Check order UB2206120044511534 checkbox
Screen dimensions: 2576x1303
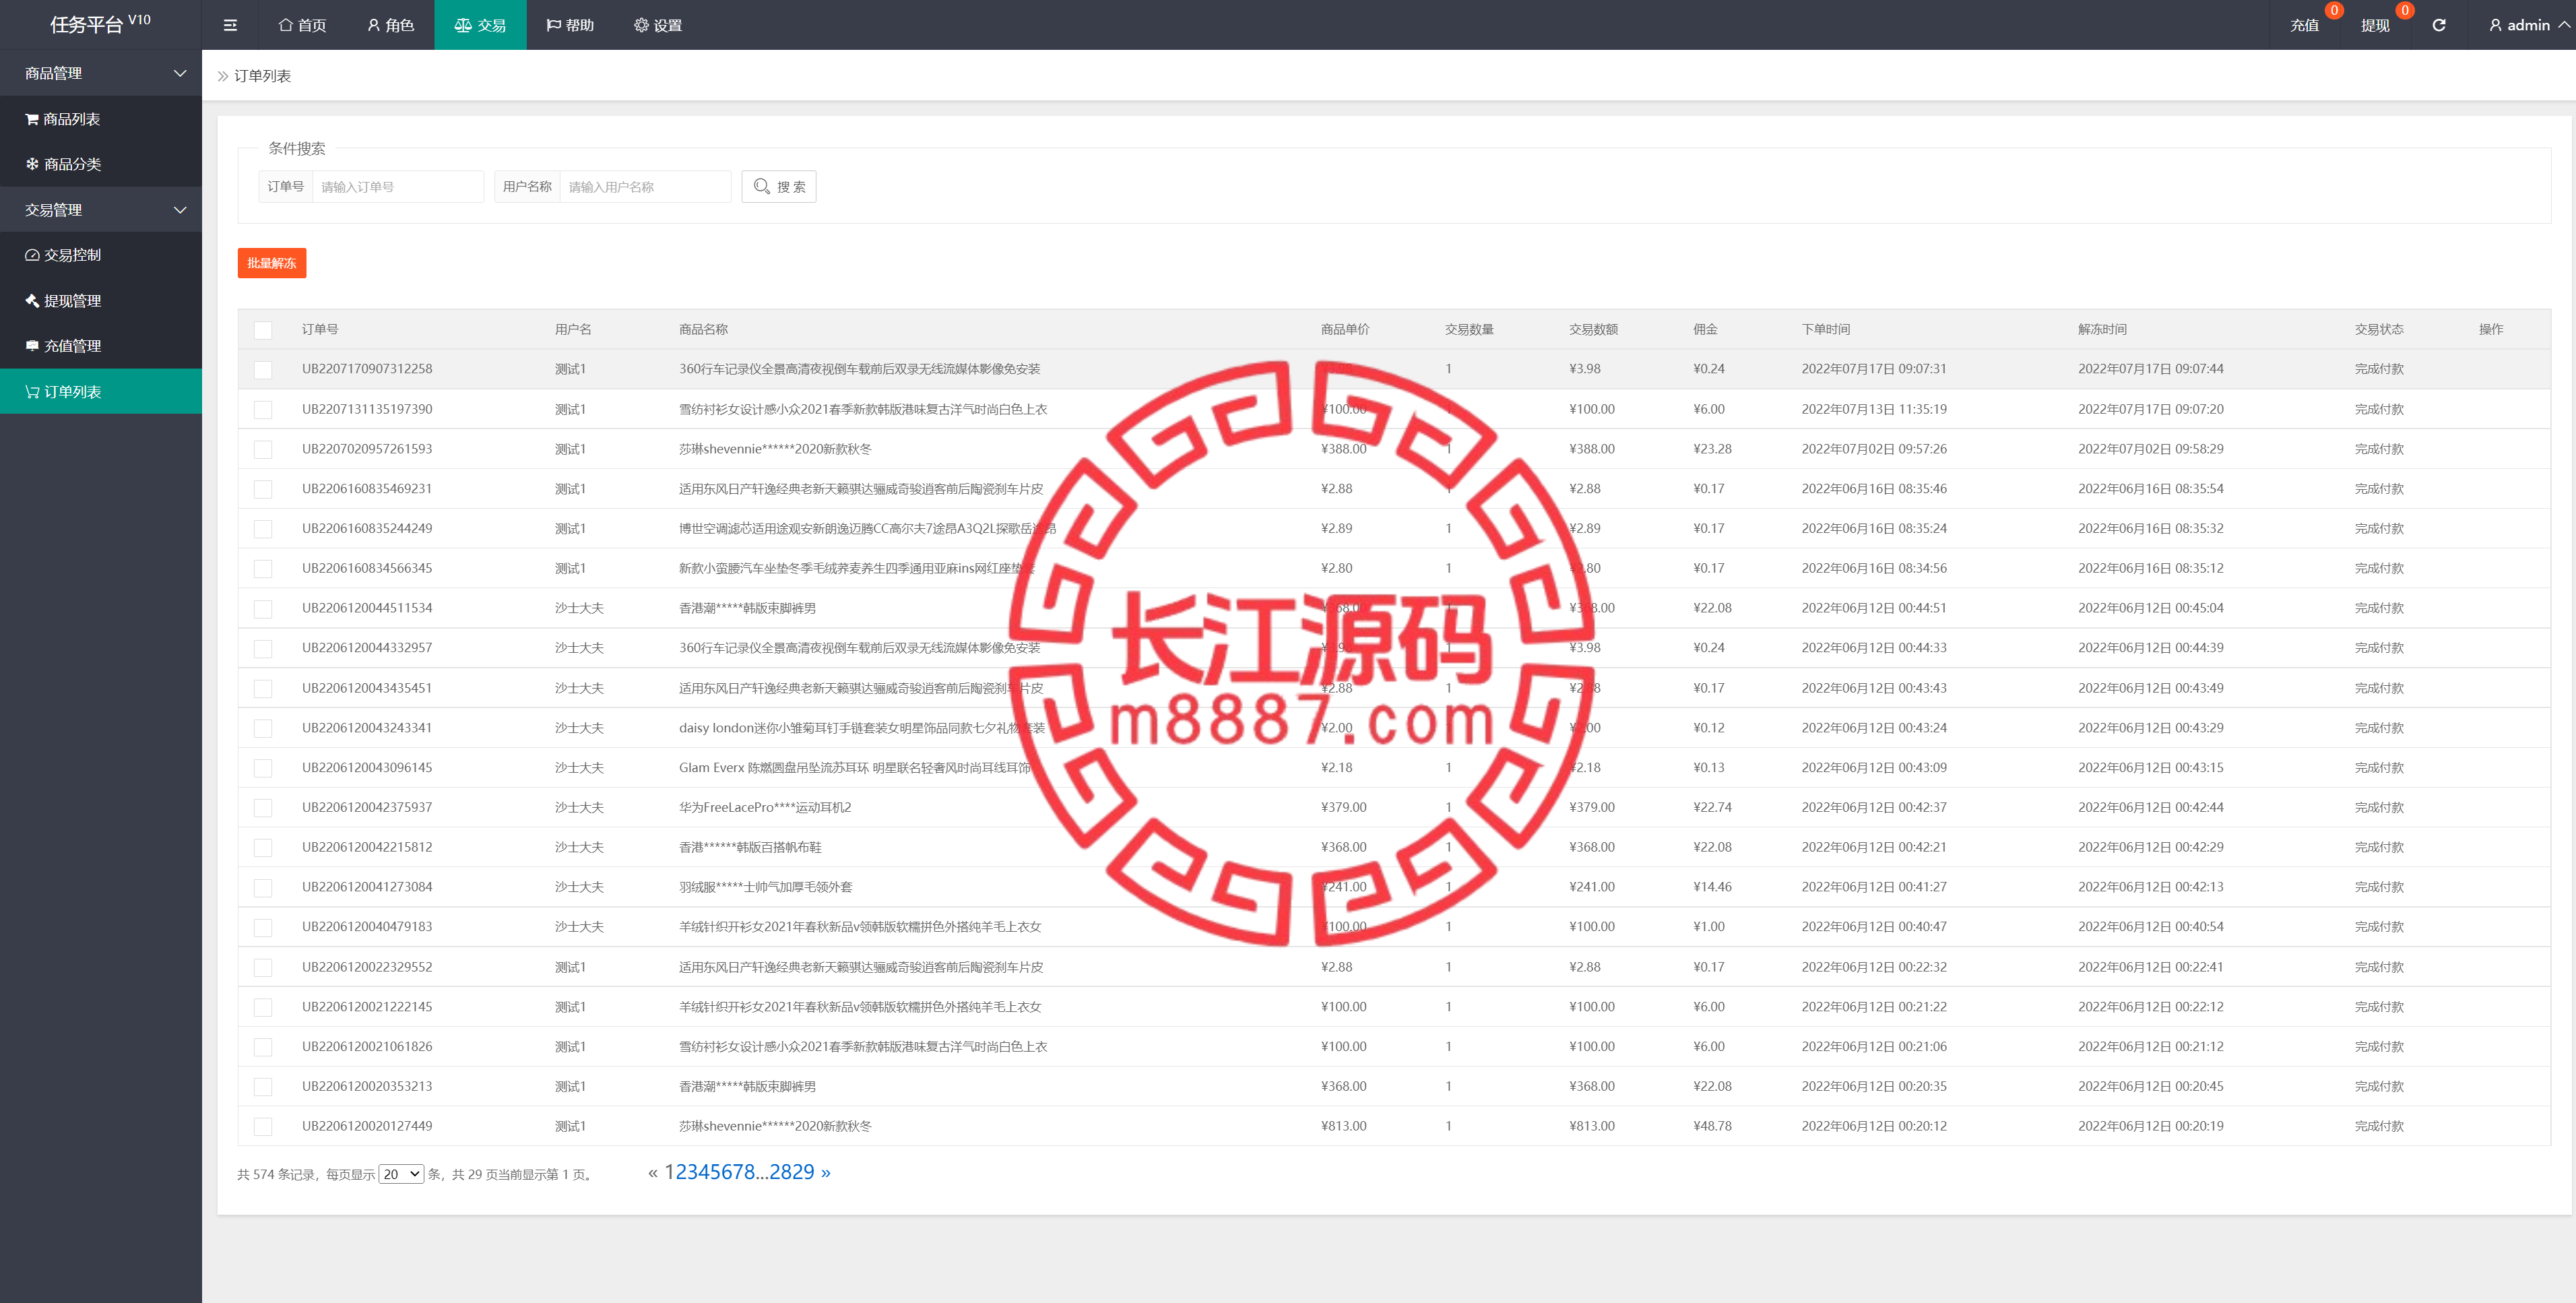[263, 609]
